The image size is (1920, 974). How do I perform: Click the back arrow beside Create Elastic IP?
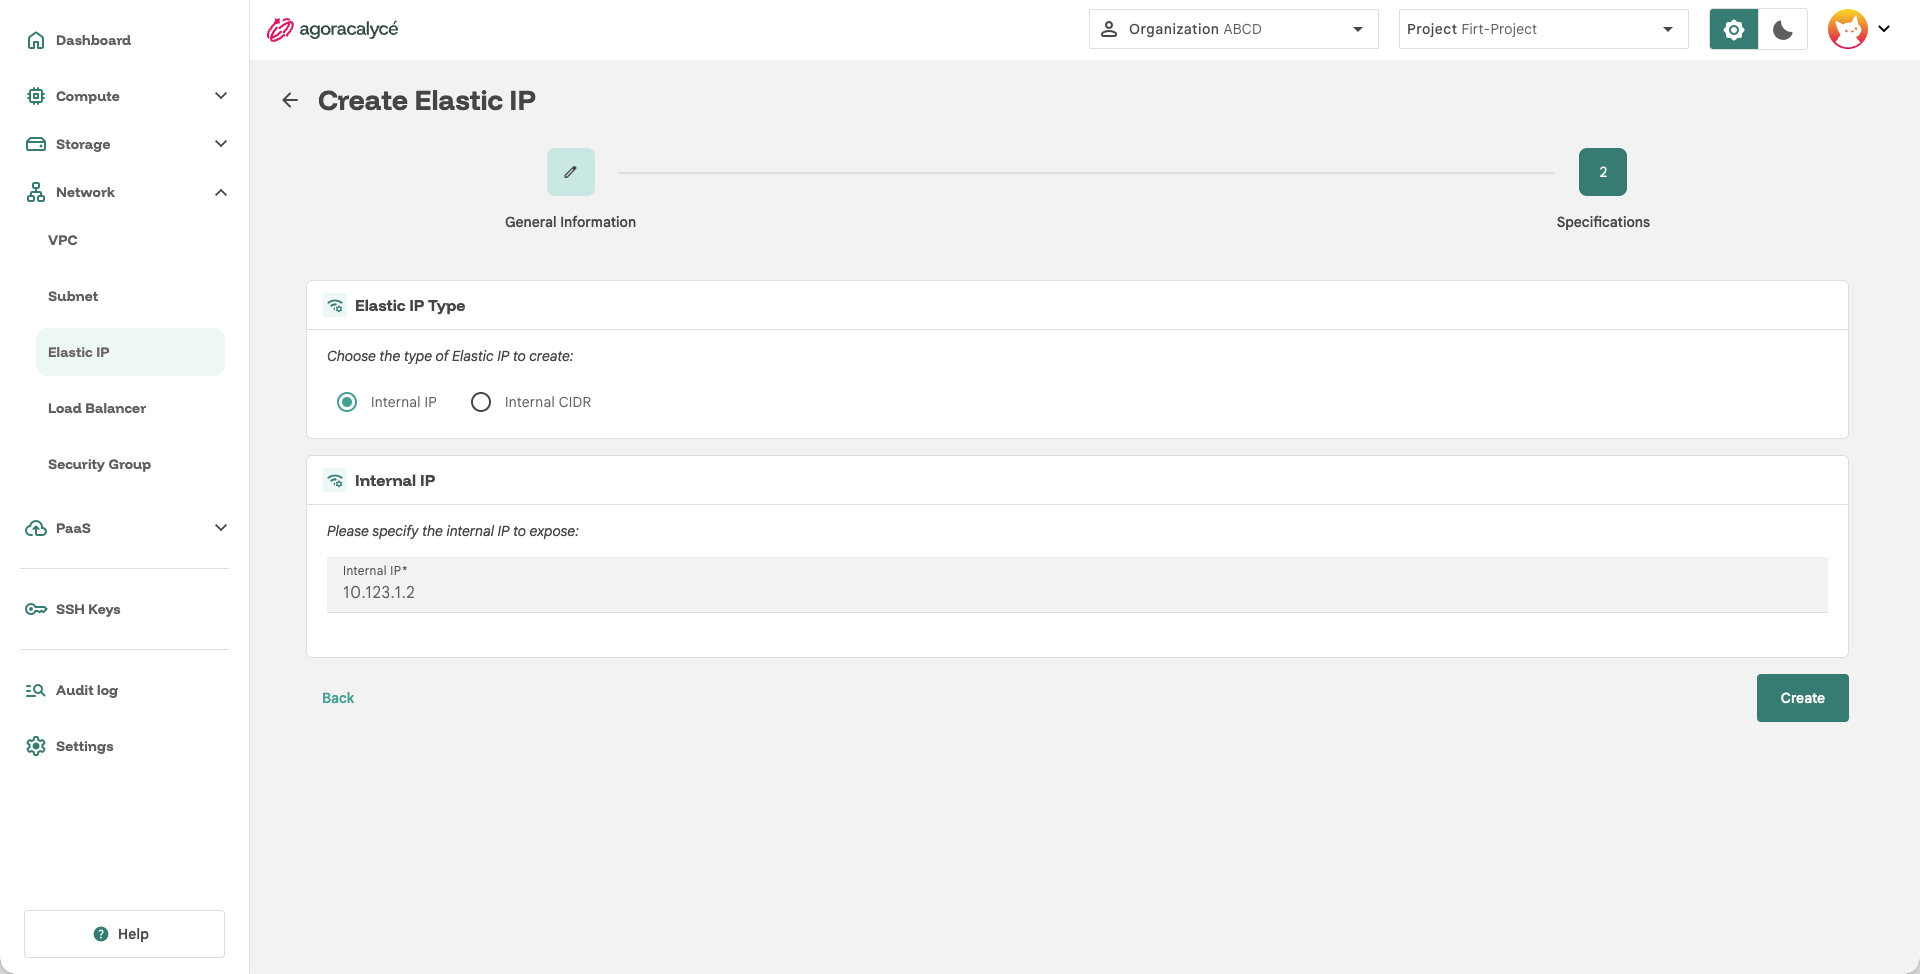point(290,100)
